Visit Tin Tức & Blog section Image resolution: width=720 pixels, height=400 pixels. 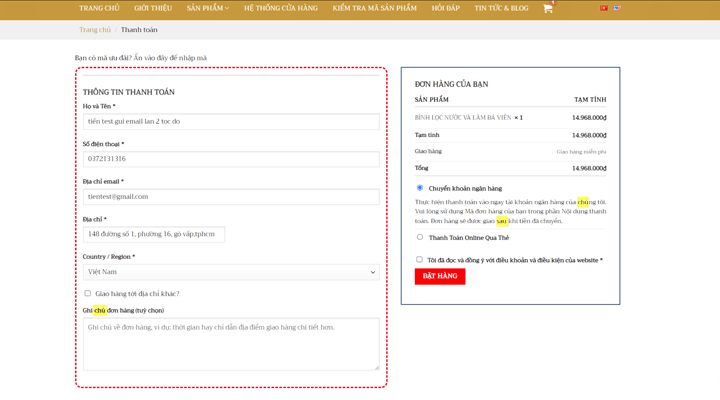[x=501, y=8]
